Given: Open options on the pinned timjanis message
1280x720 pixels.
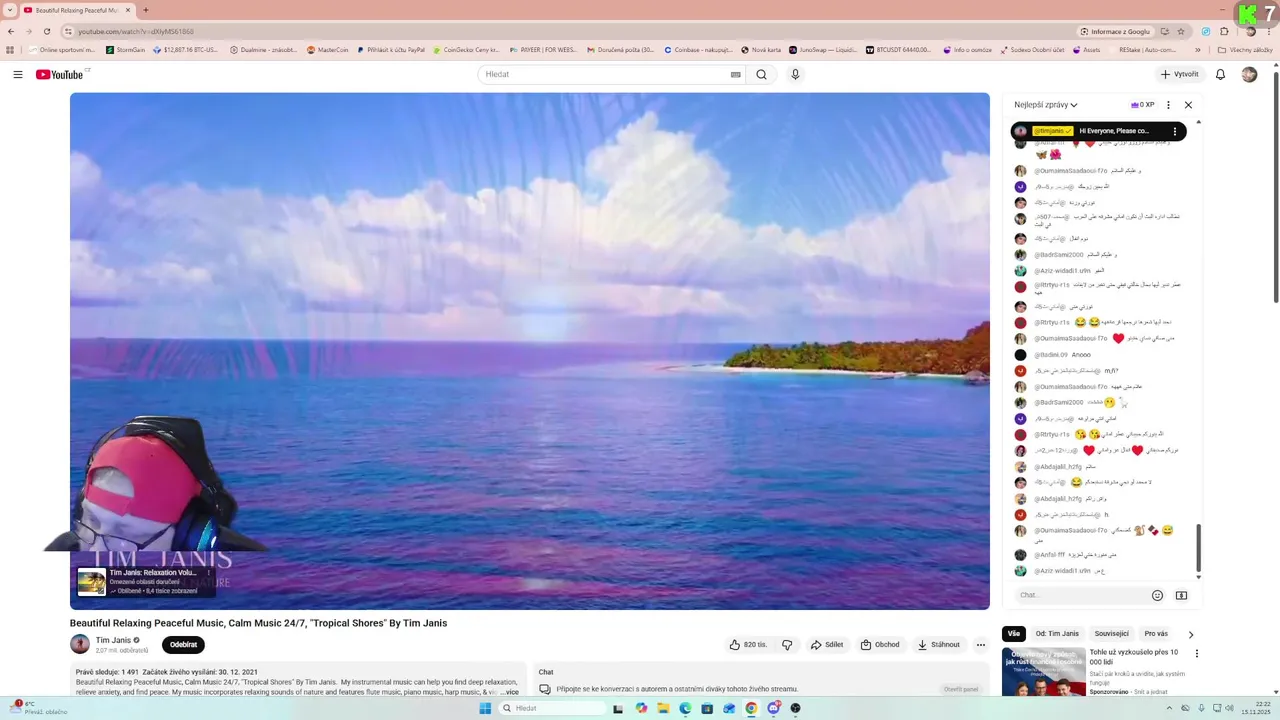Looking at the screenshot, I should (x=1175, y=131).
